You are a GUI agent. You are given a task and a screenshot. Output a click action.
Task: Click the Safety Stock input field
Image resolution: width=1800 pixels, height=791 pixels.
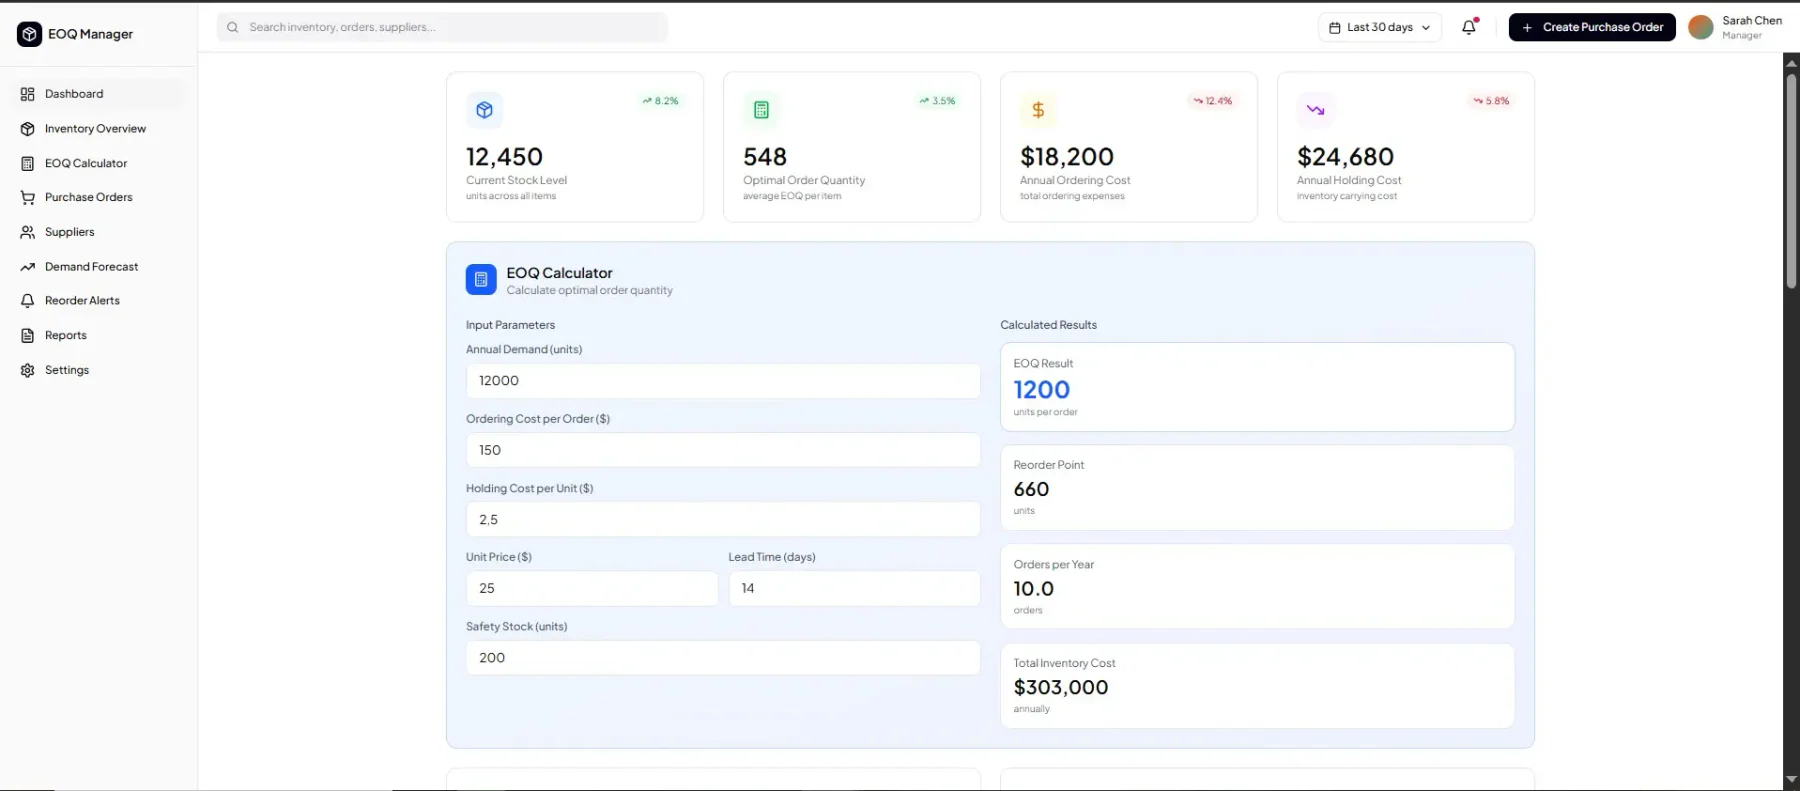point(723,658)
